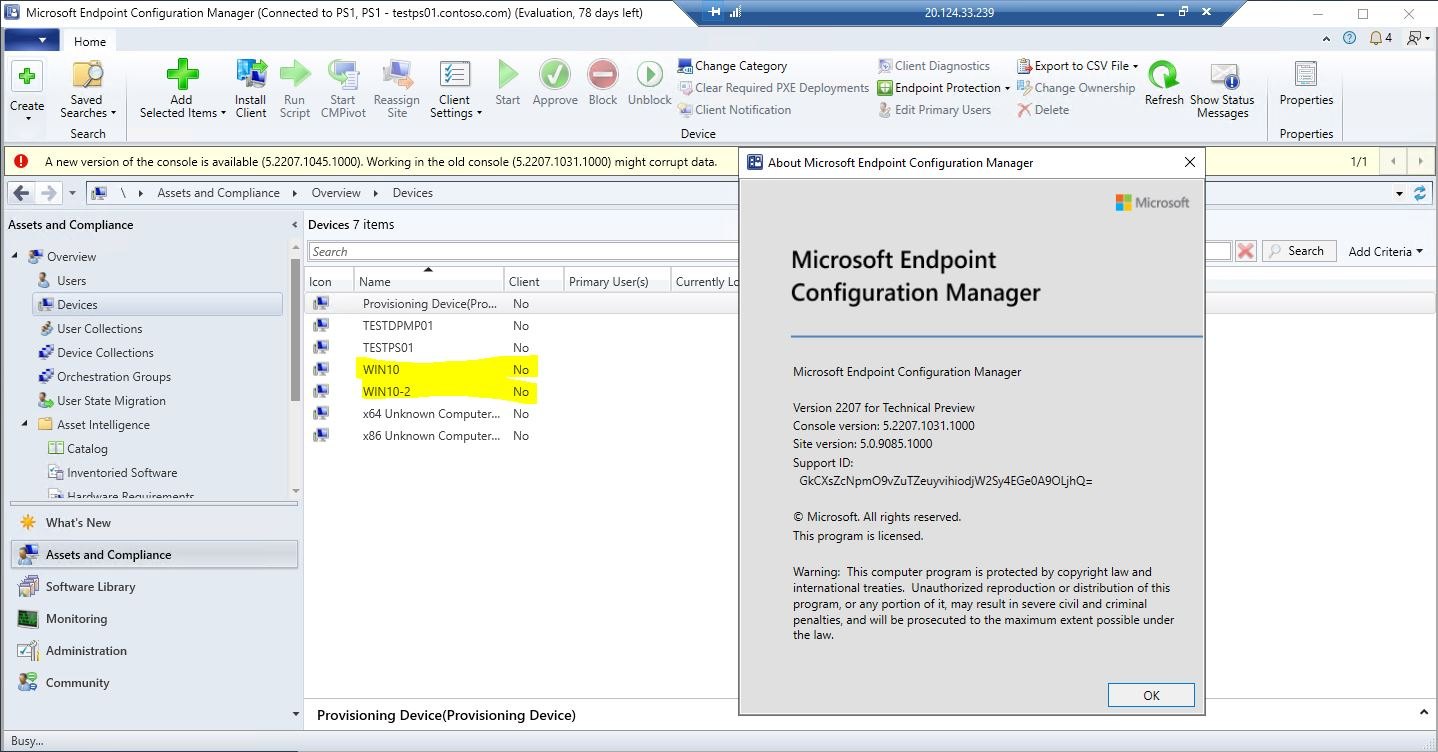Select Device Collections in the tree
Screen dimensions: 1438x752
click(x=105, y=353)
